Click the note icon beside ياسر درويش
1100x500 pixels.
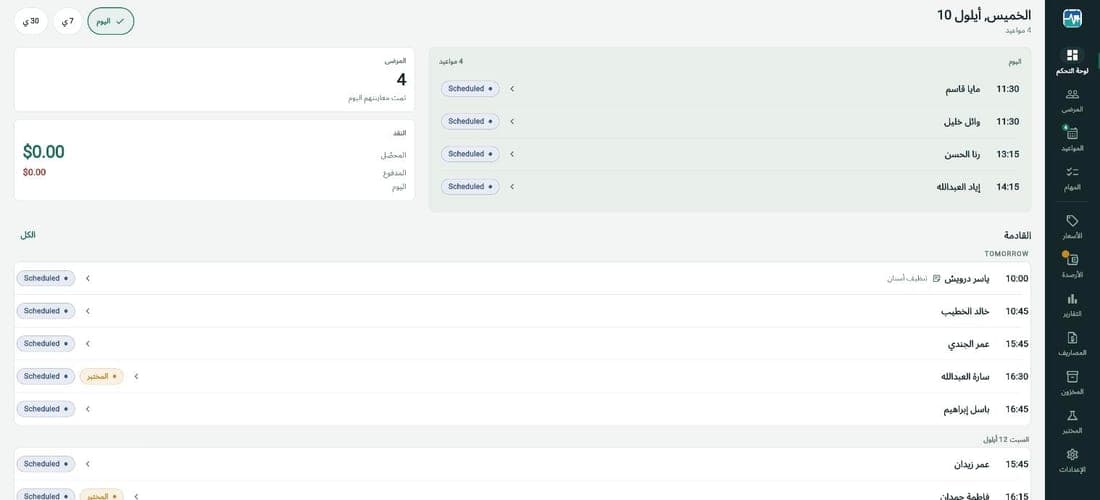[937, 278]
